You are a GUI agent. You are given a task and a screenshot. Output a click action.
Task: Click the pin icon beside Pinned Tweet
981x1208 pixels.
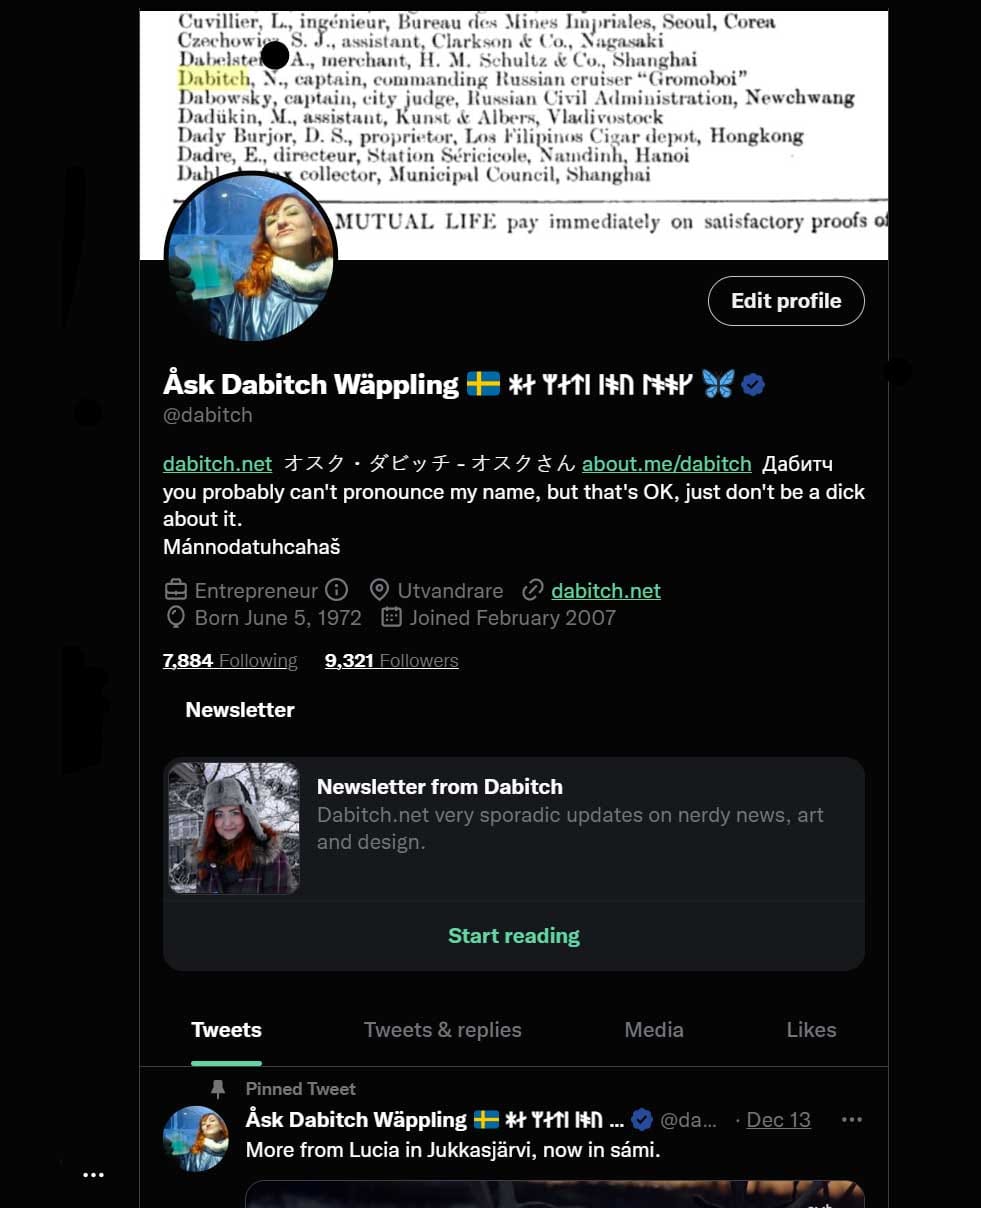pos(218,1089)
